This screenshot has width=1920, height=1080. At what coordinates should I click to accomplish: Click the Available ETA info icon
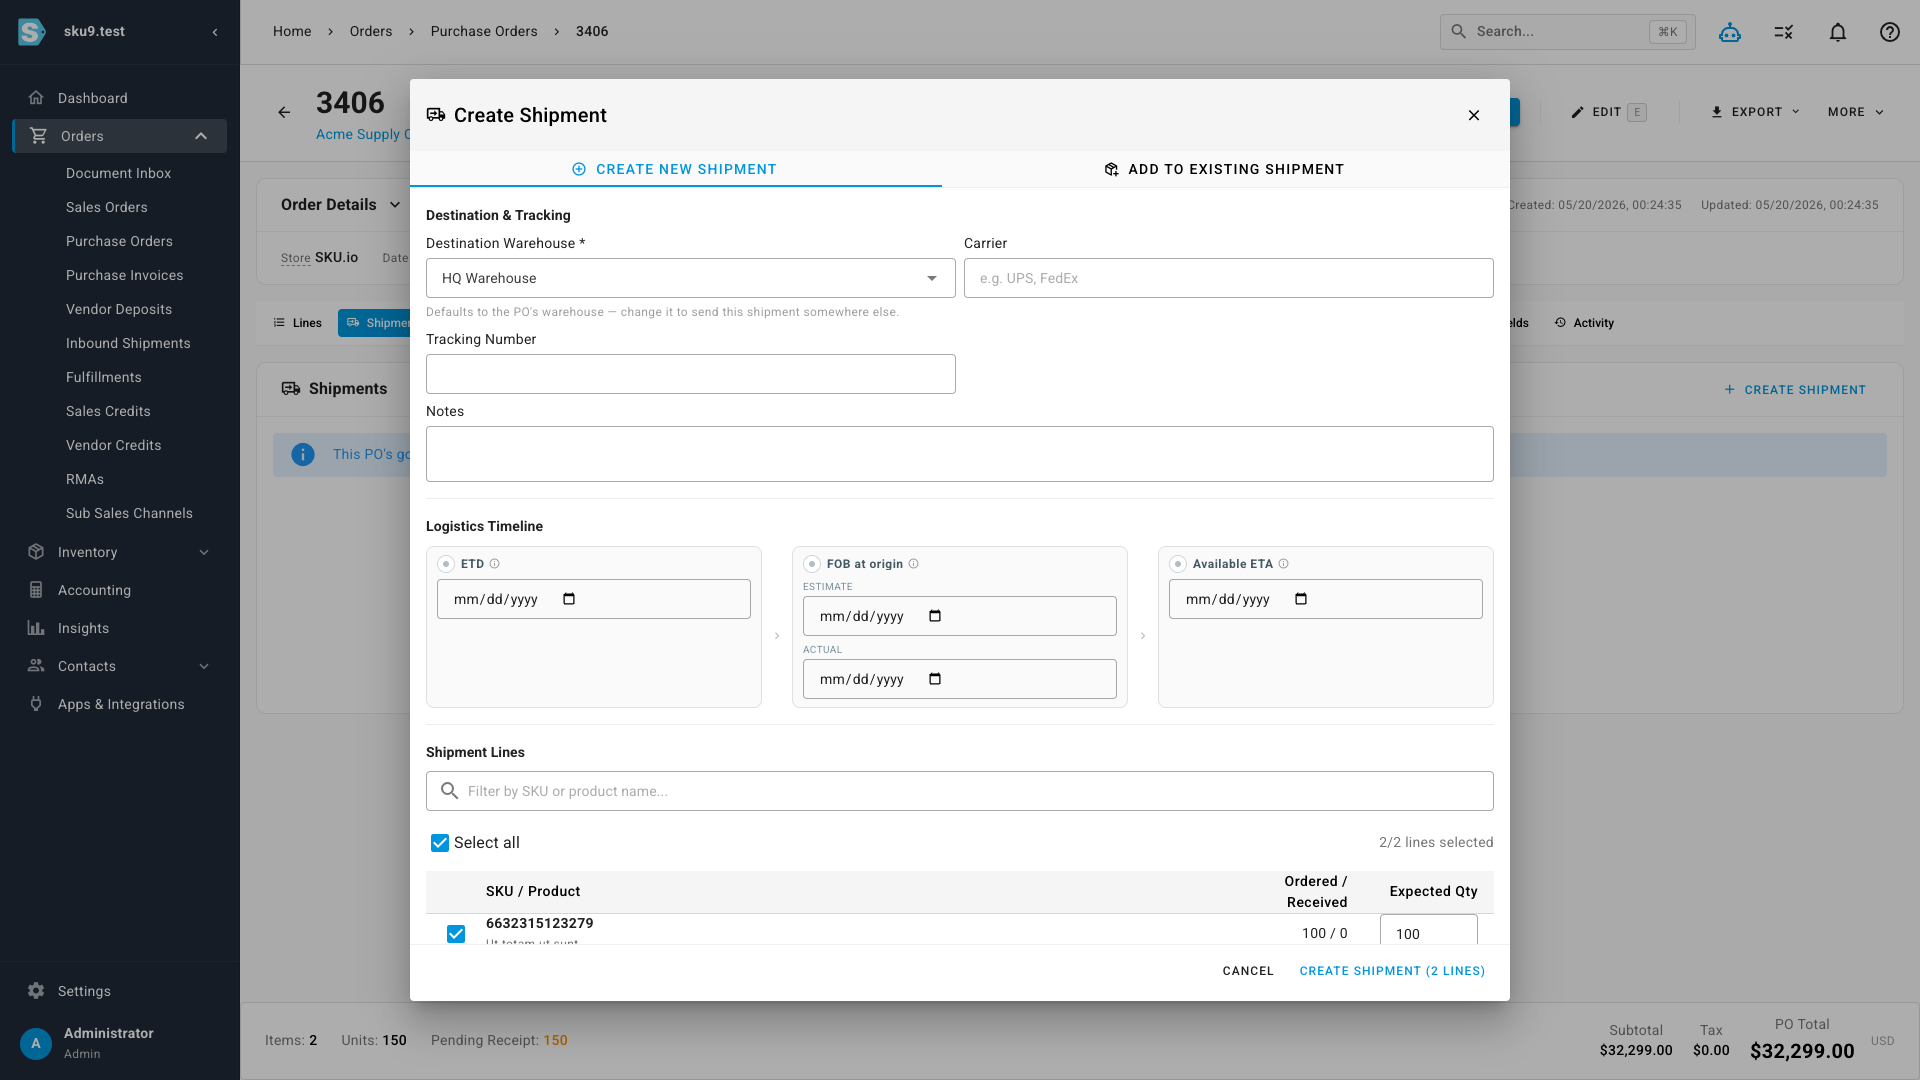click(1284, 564)
